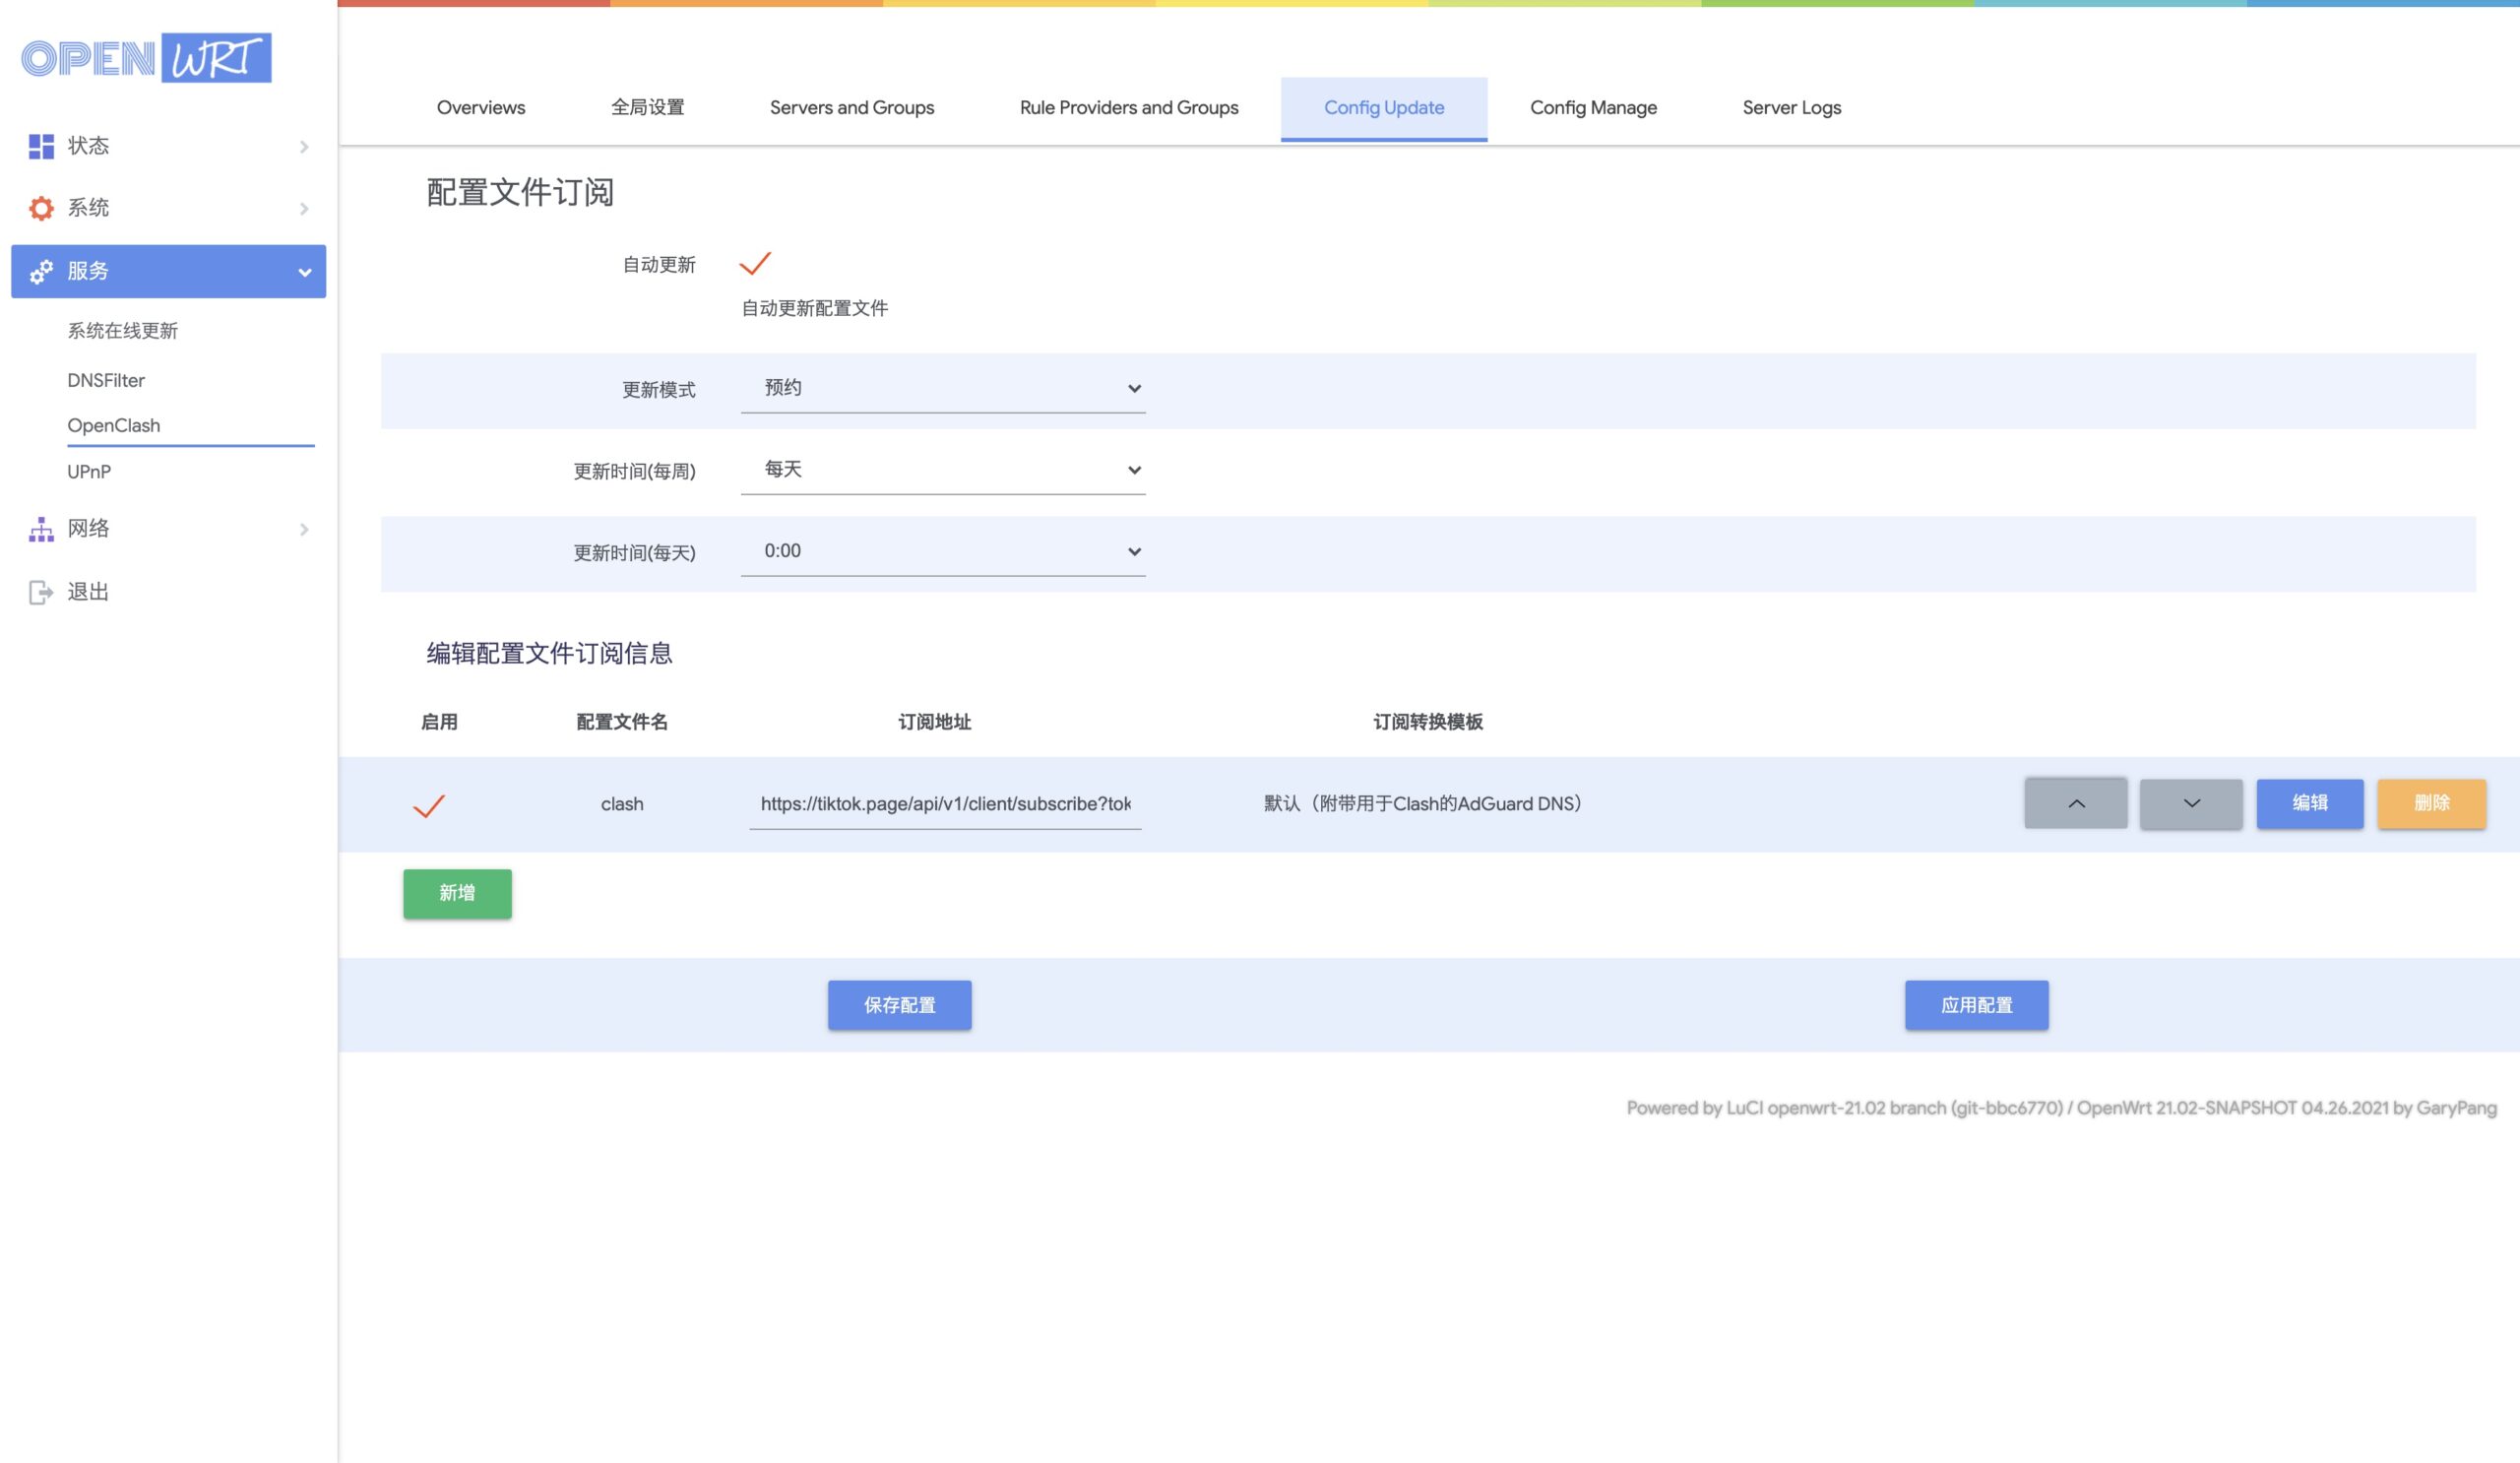The width and height of the screenshot is (2520, 1463).
Task: Click the services cog icon in sidebar
Action: pyautogui.click(x=41, y=271)
